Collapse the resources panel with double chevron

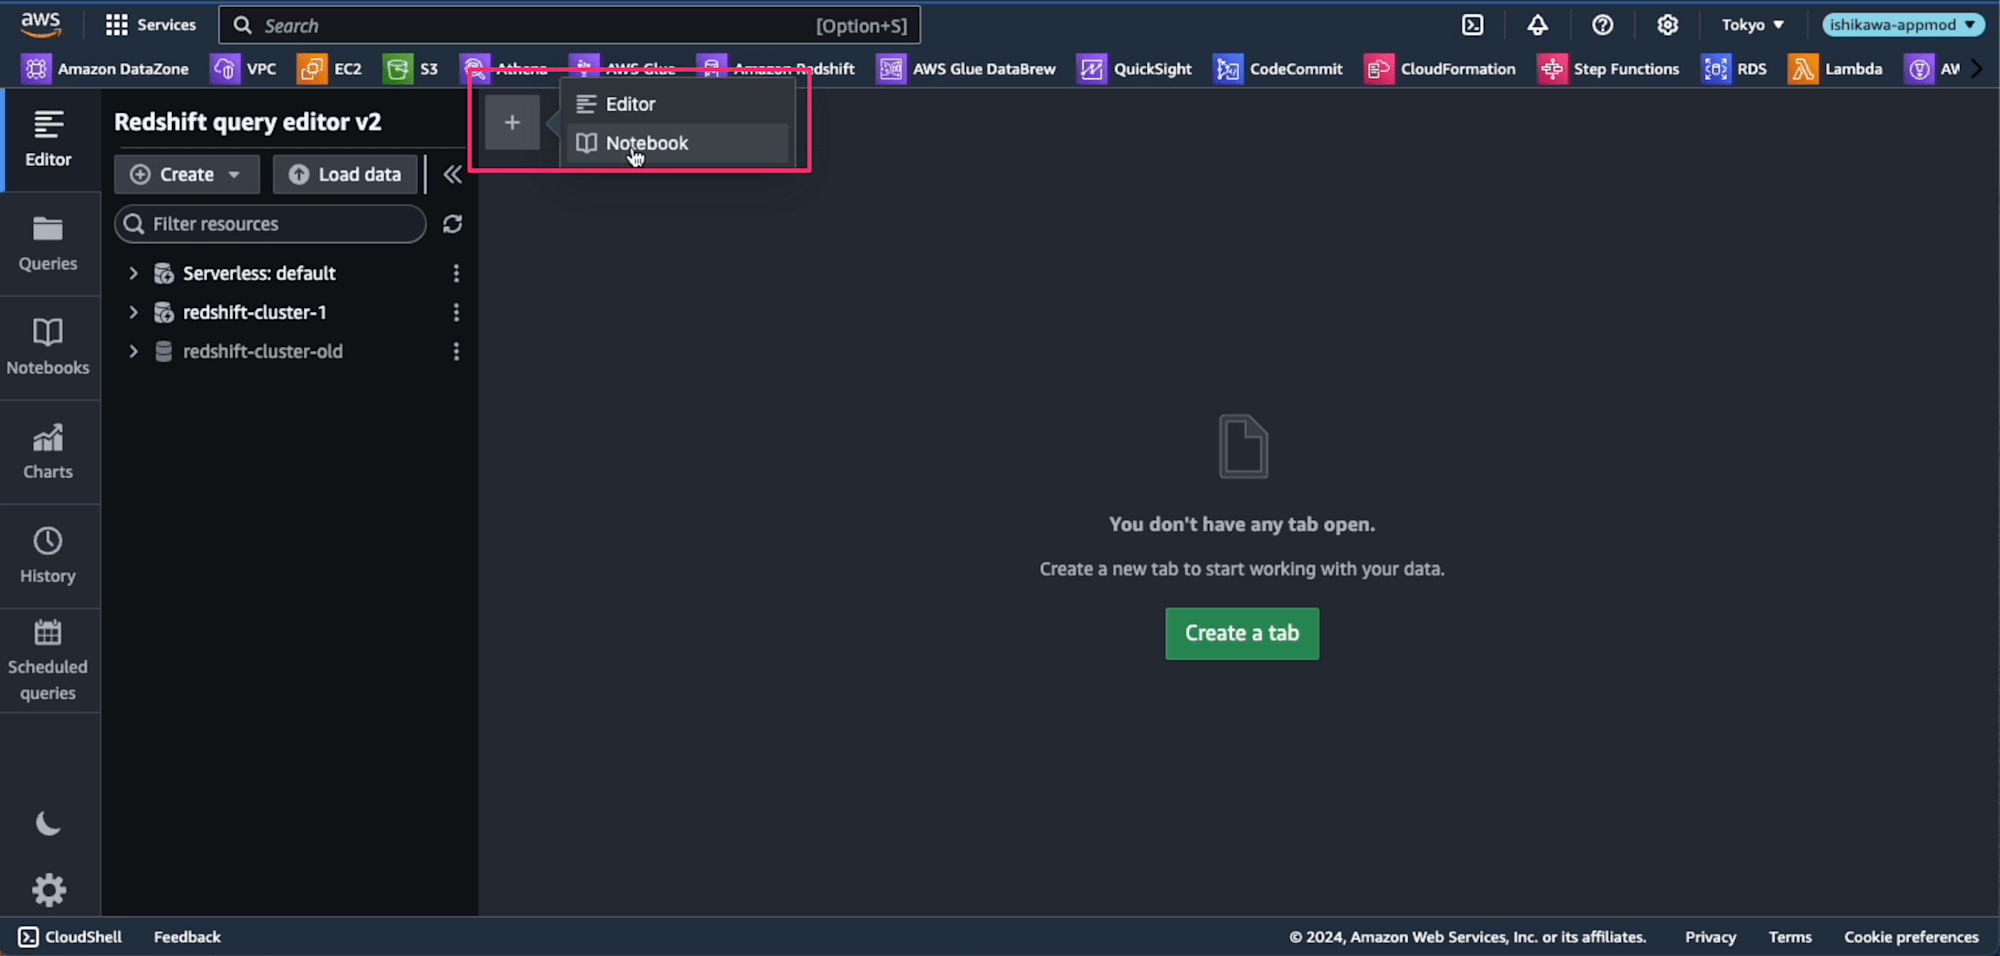tap(452, 175)
